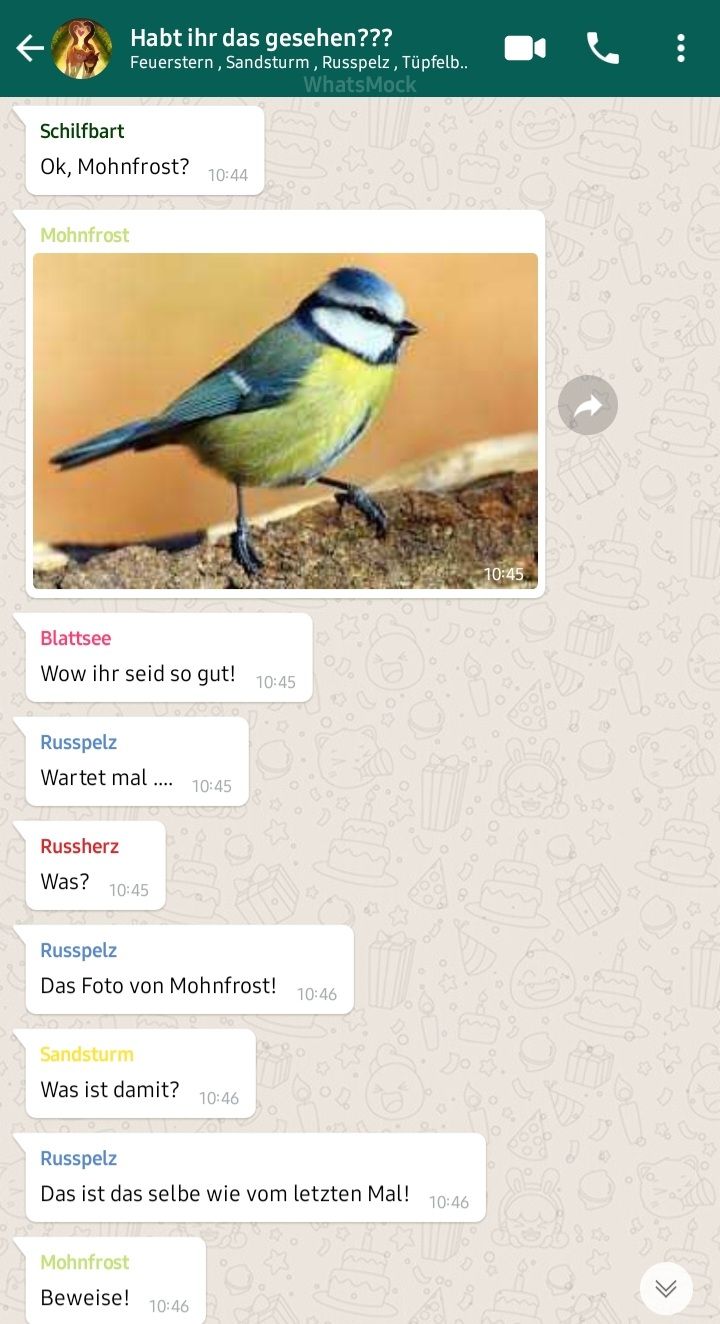Tap message 'Das Foto von Mohnfrost!'

click(x=158, y=986)
